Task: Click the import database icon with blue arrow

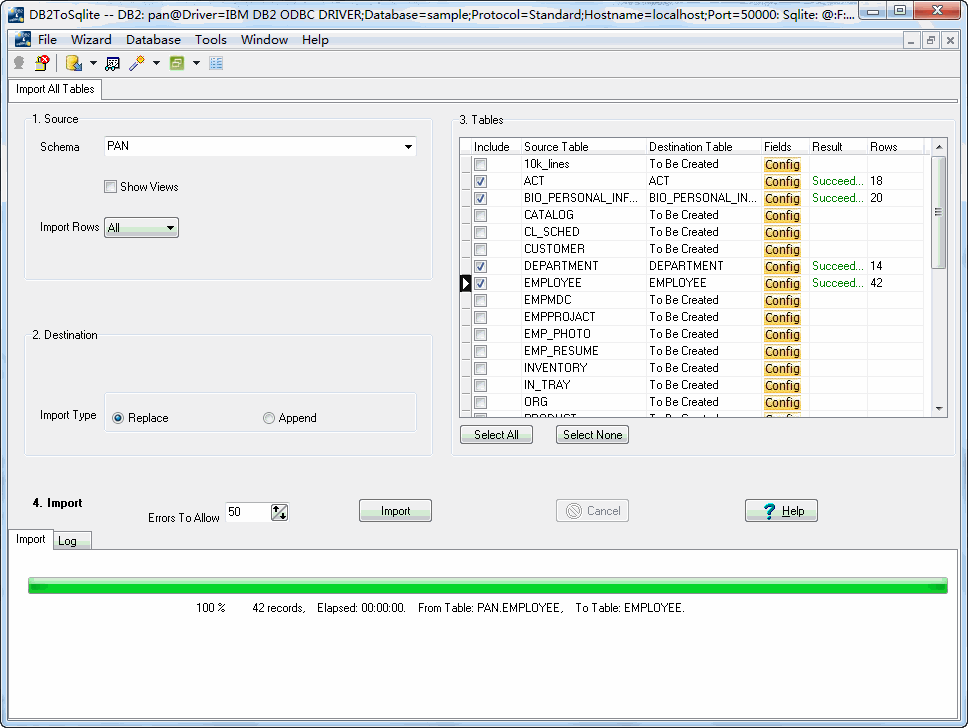Action: [74, 63]
